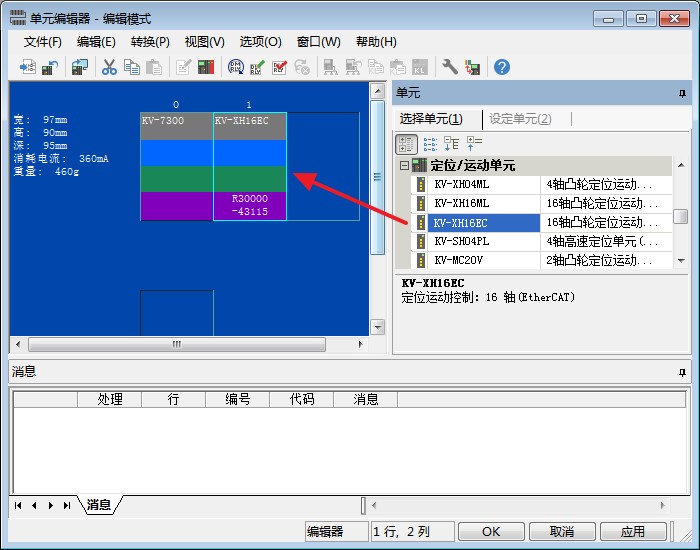The image size is (700, 550).
Task: Click the expand all tree icon in unit panel
Action: (451, 143)
